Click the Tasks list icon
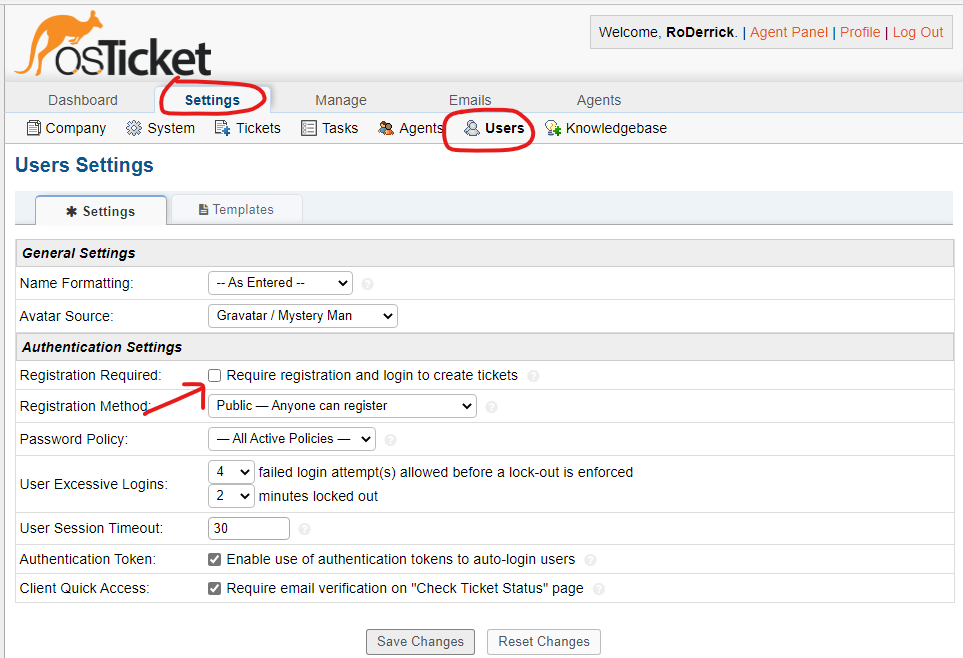The height and width of the screenshot is (658, 963). point(308,128)
